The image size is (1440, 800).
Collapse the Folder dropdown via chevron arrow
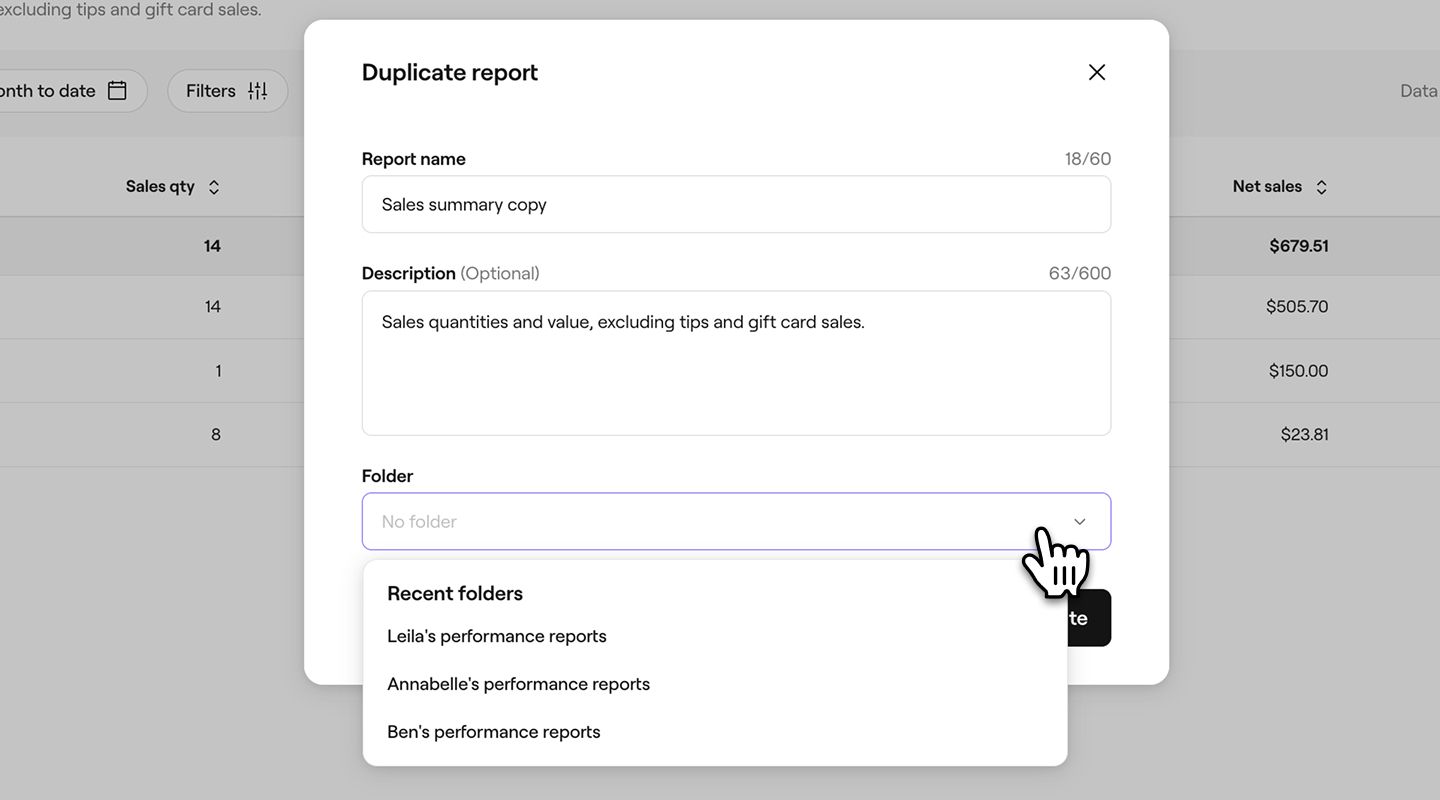point(1079,522)
